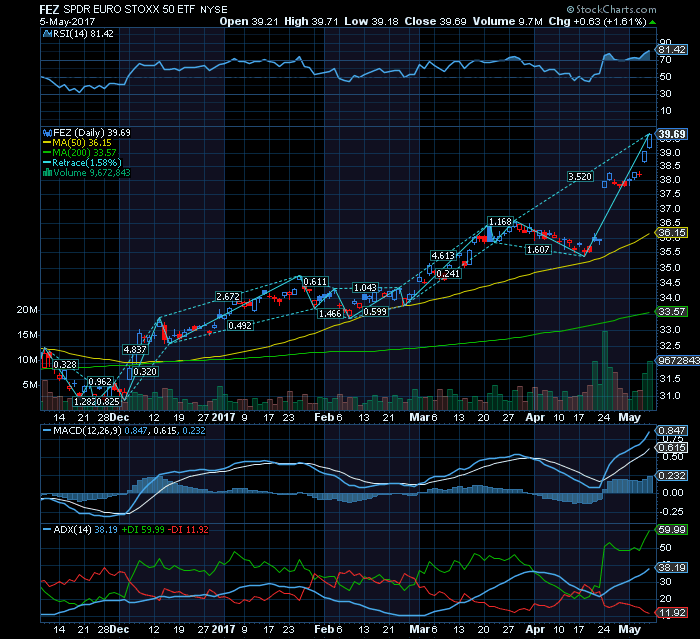The image size is (700, 639).
Task: Click the 38.19 blue ADX axis tag
Action: pyautogui.click(x=672, y=568)
